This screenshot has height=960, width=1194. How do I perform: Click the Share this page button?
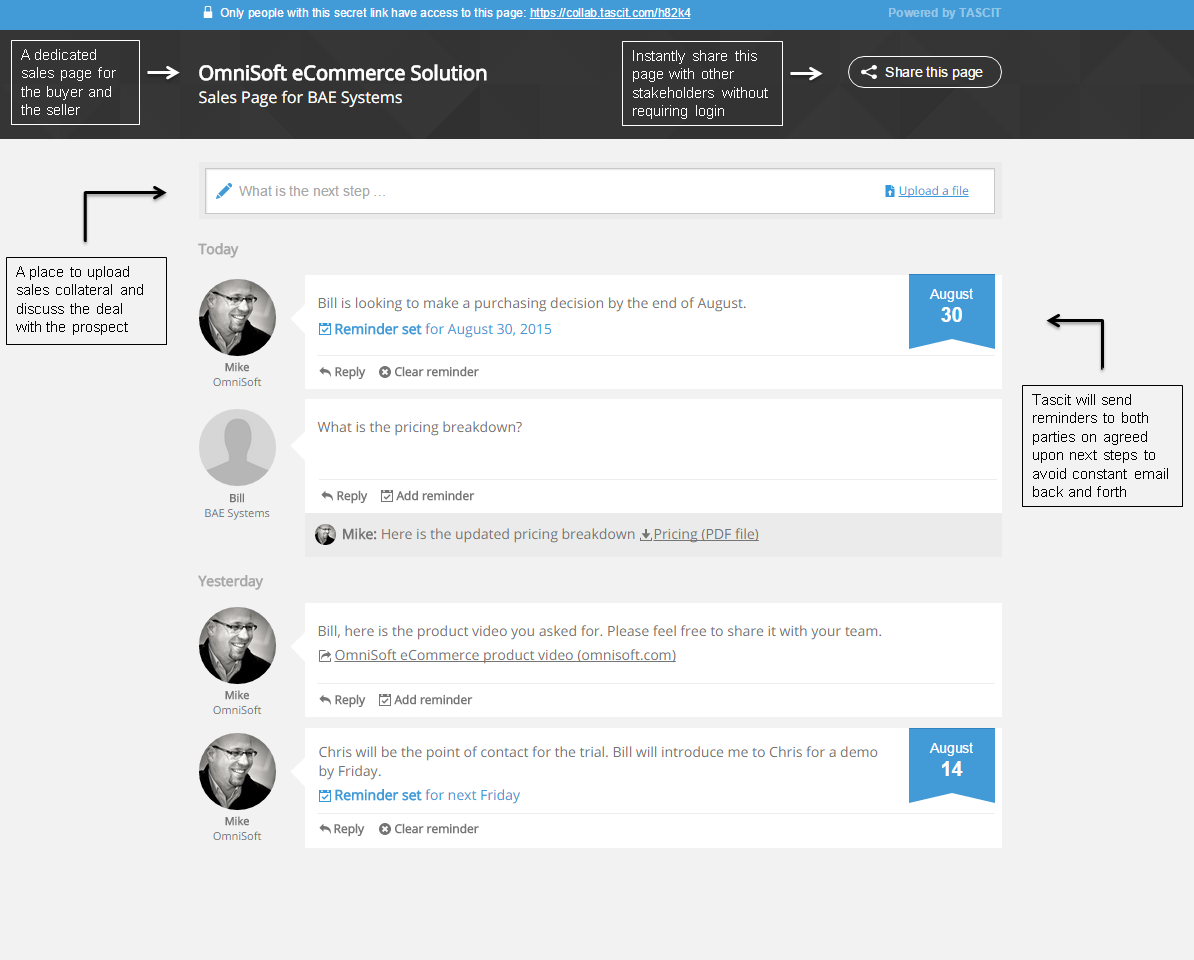click(924, 72)
